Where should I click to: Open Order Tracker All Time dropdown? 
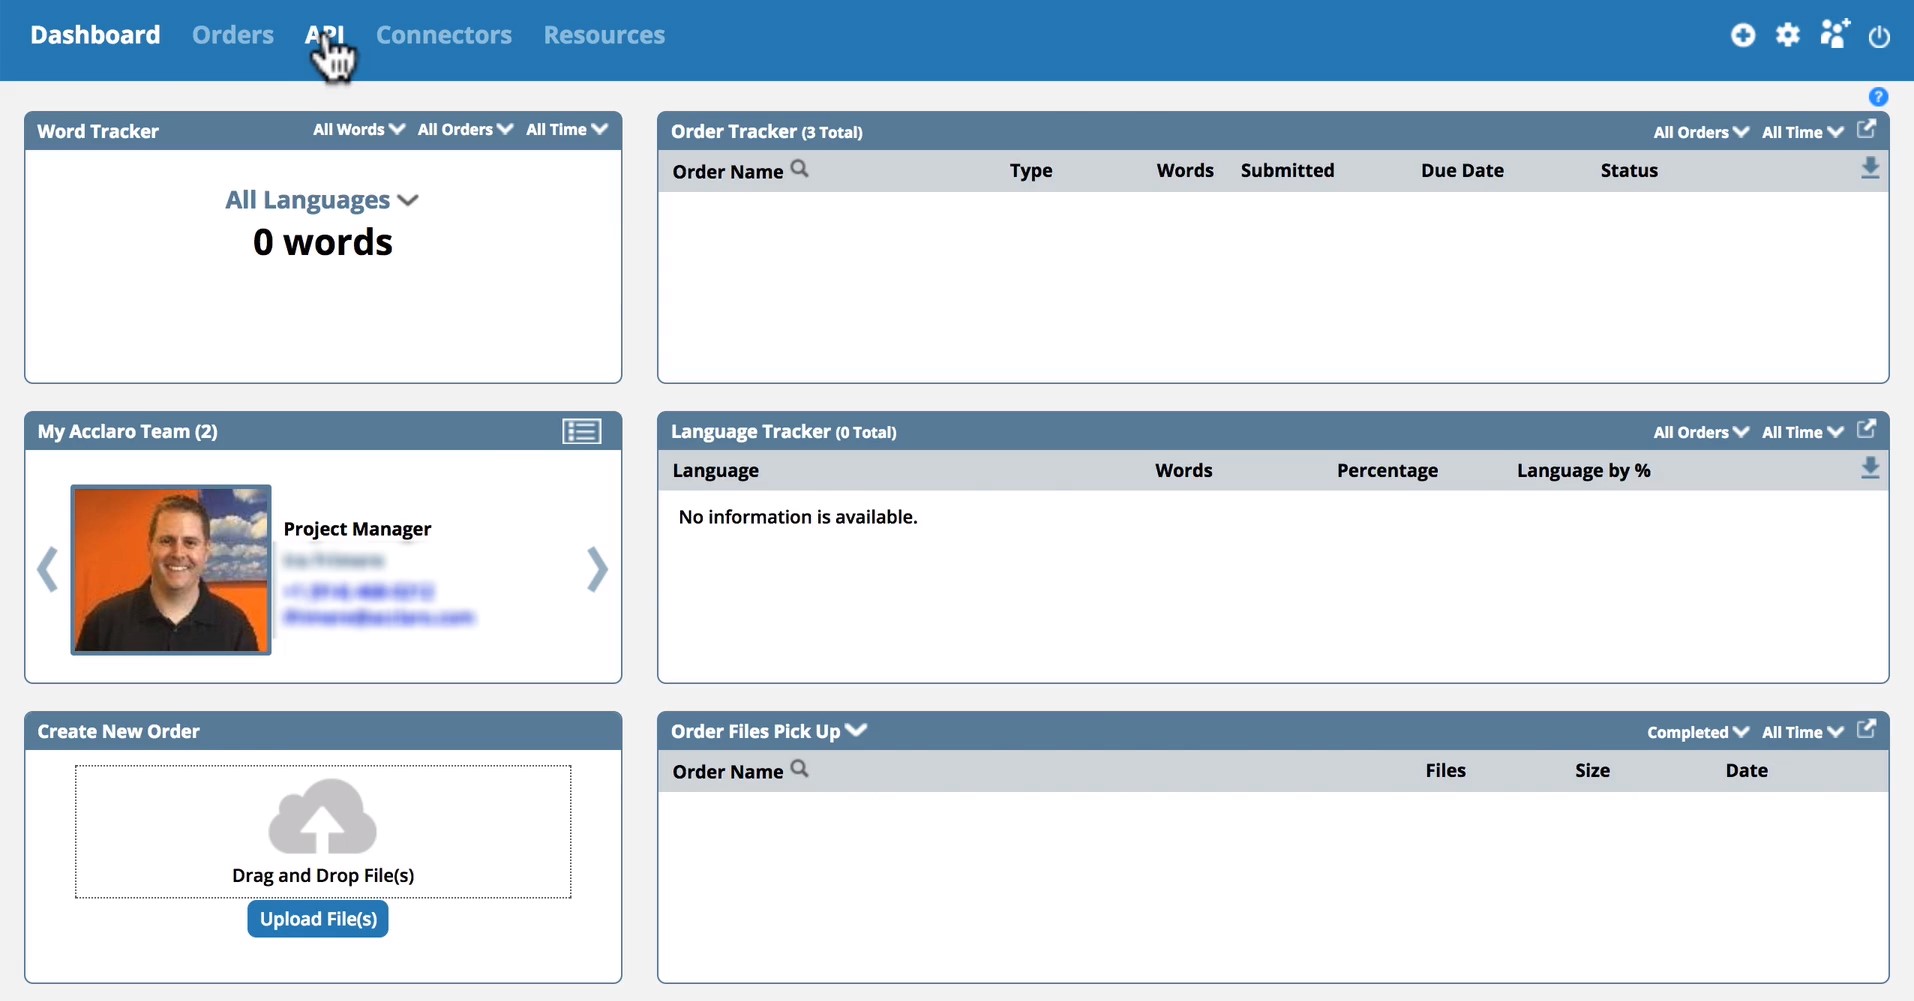tap(1802, 132)
